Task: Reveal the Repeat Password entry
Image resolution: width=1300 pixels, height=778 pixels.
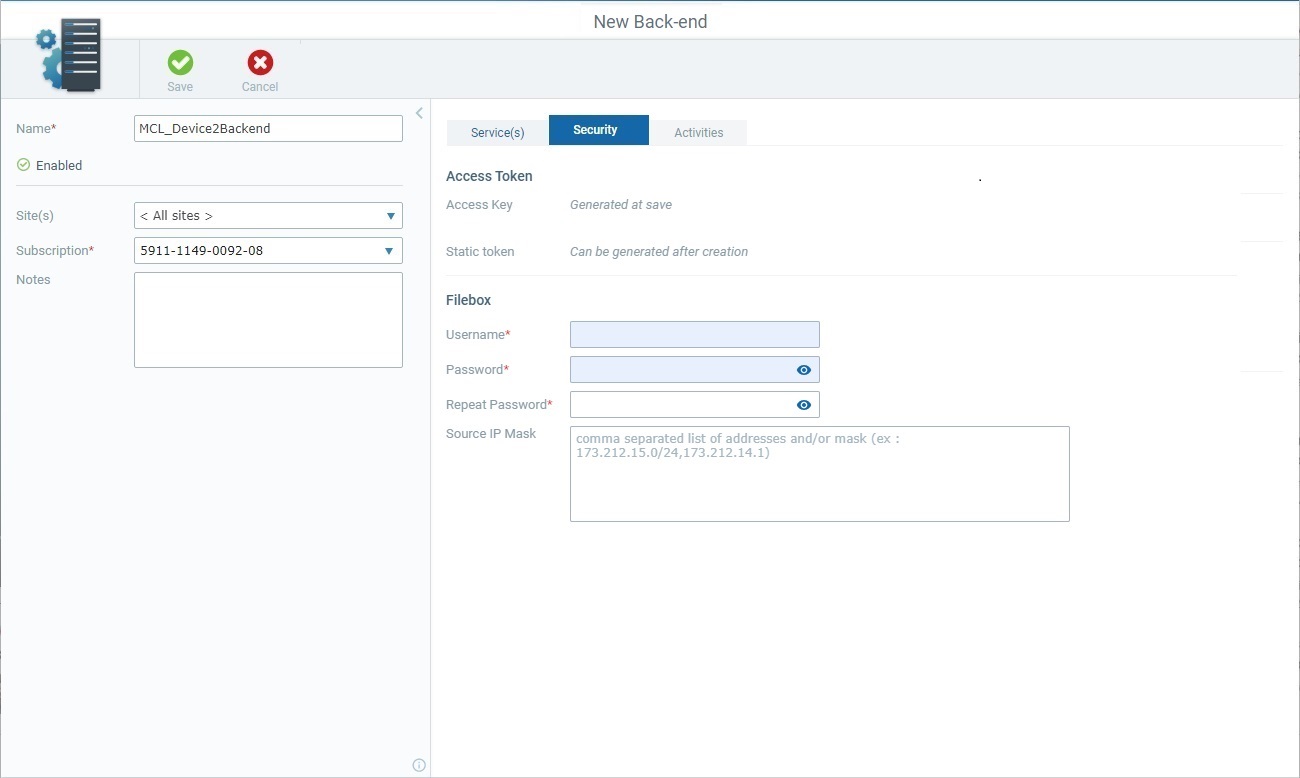Action: pyautogui.click(x=803, y=404)
